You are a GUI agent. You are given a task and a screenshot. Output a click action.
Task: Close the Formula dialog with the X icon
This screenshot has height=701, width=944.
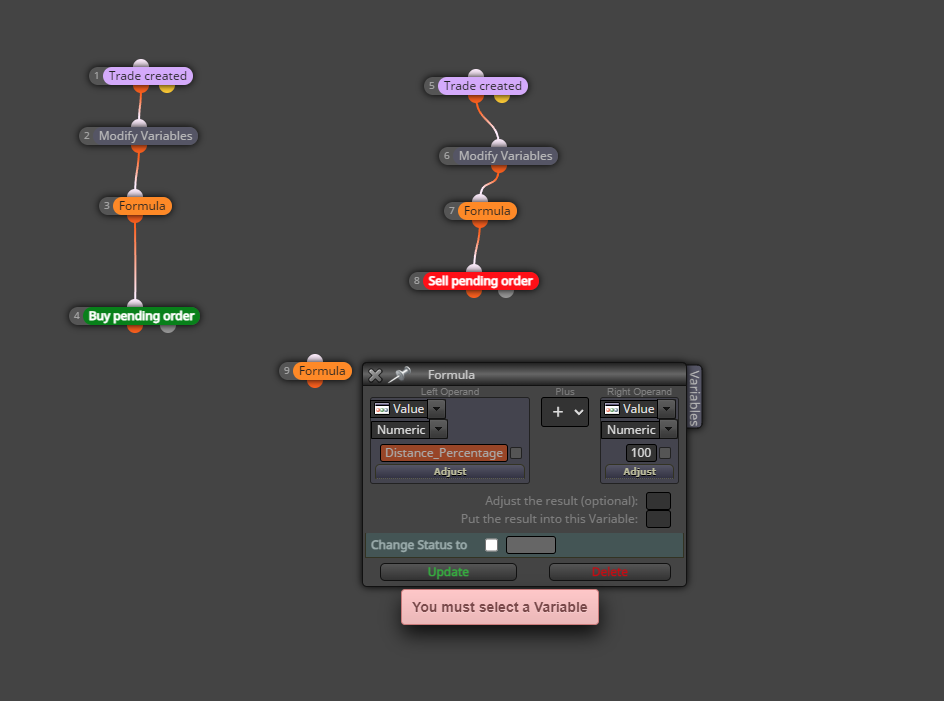(x=375, y=375)
